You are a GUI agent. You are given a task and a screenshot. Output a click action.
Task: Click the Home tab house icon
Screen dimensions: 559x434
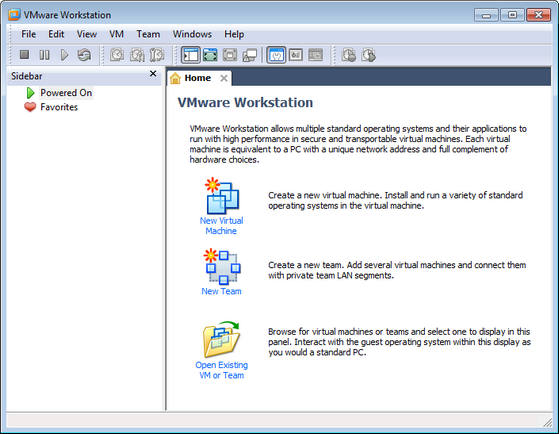pos(175,78)
